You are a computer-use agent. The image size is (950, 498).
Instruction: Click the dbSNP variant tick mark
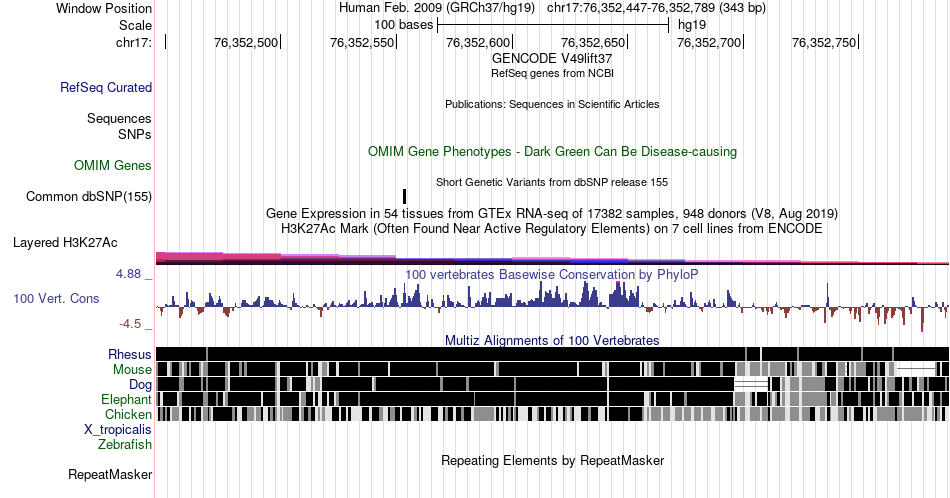405,196
